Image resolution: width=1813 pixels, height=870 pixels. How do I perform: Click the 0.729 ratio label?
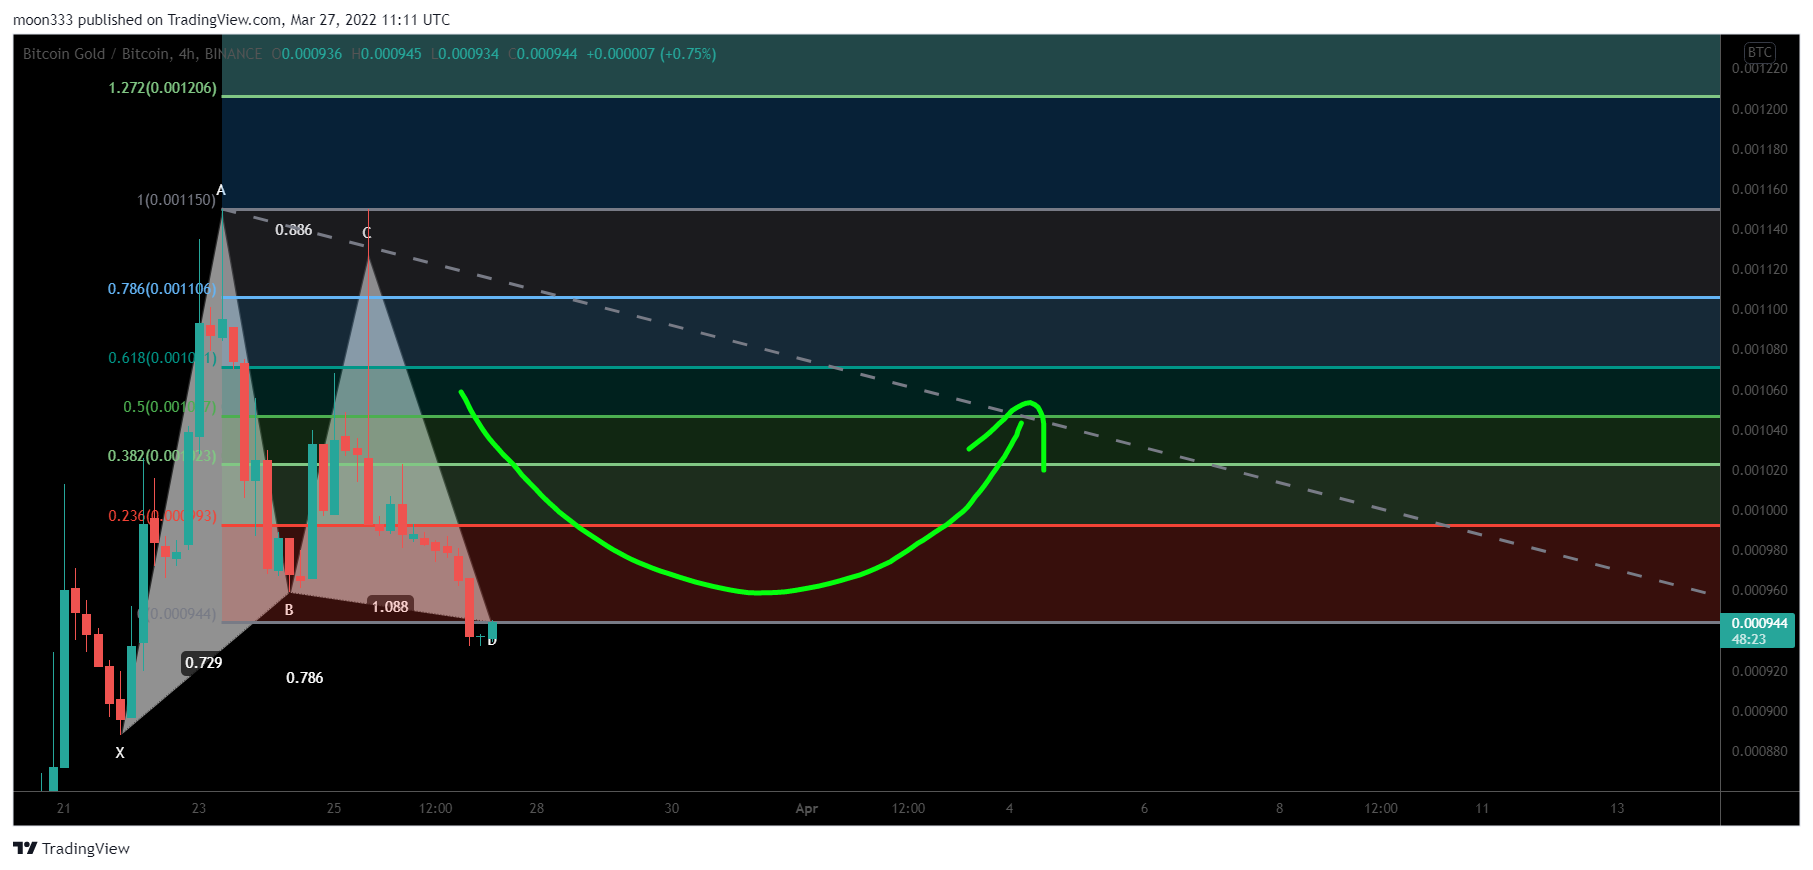click(204, 663)
